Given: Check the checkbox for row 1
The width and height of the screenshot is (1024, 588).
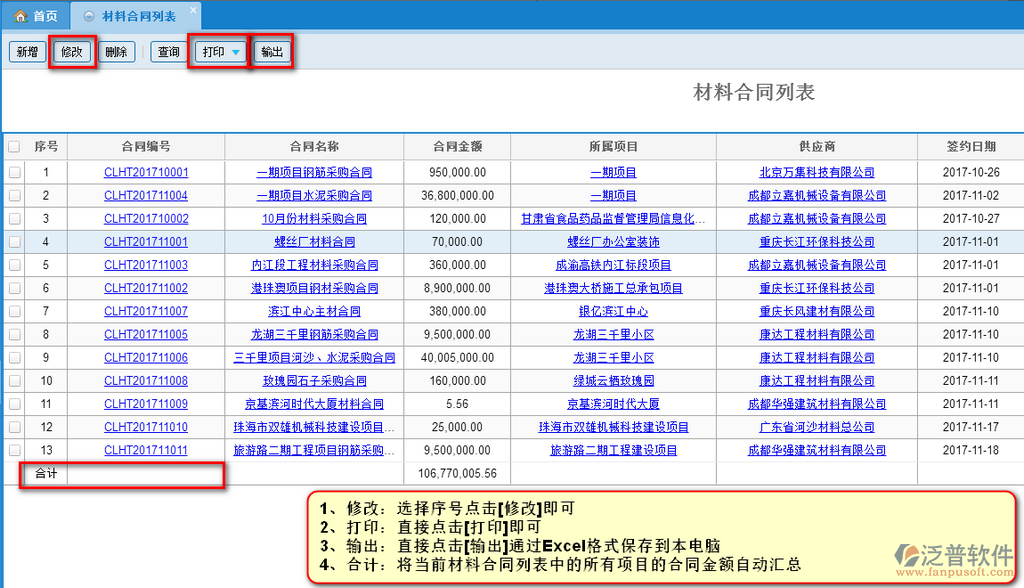Looking at the screenshot, I should coord(14,172).
